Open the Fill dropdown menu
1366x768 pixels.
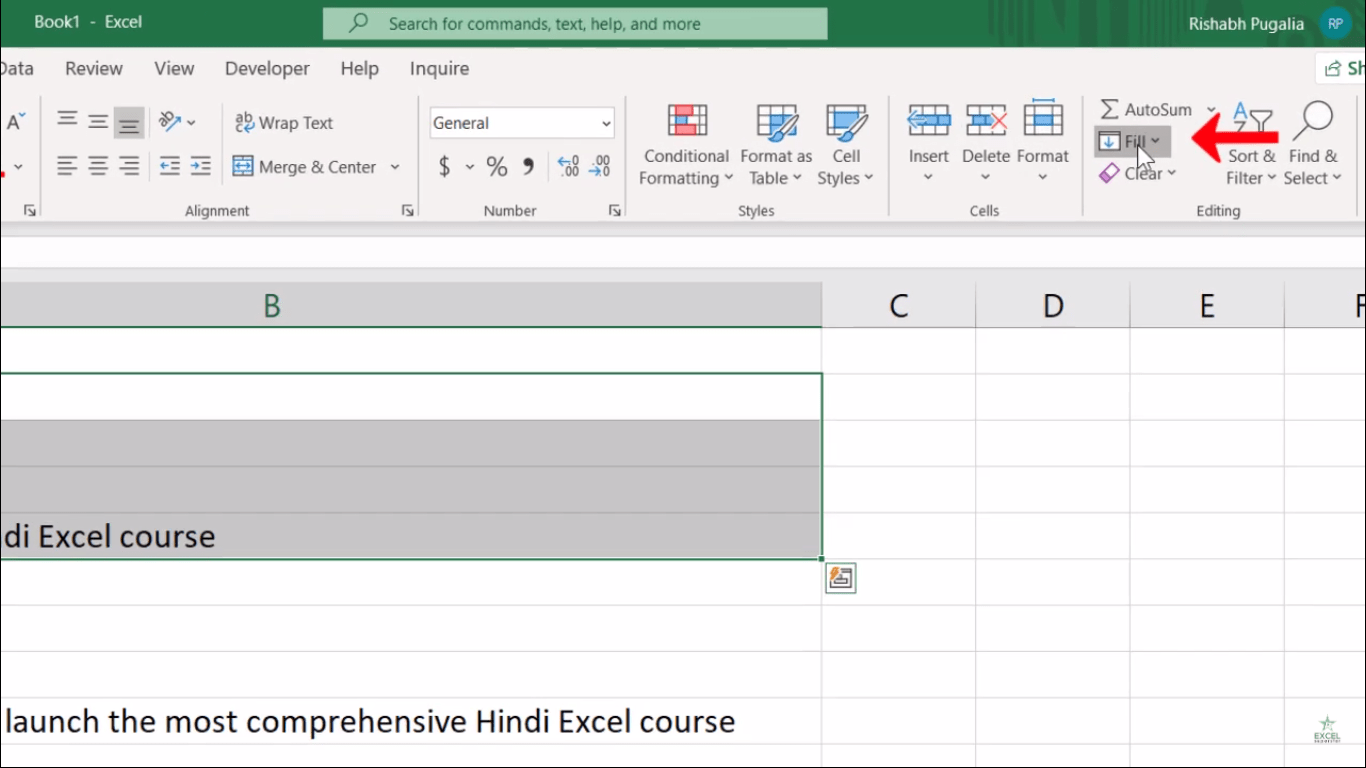(1131, 141)
